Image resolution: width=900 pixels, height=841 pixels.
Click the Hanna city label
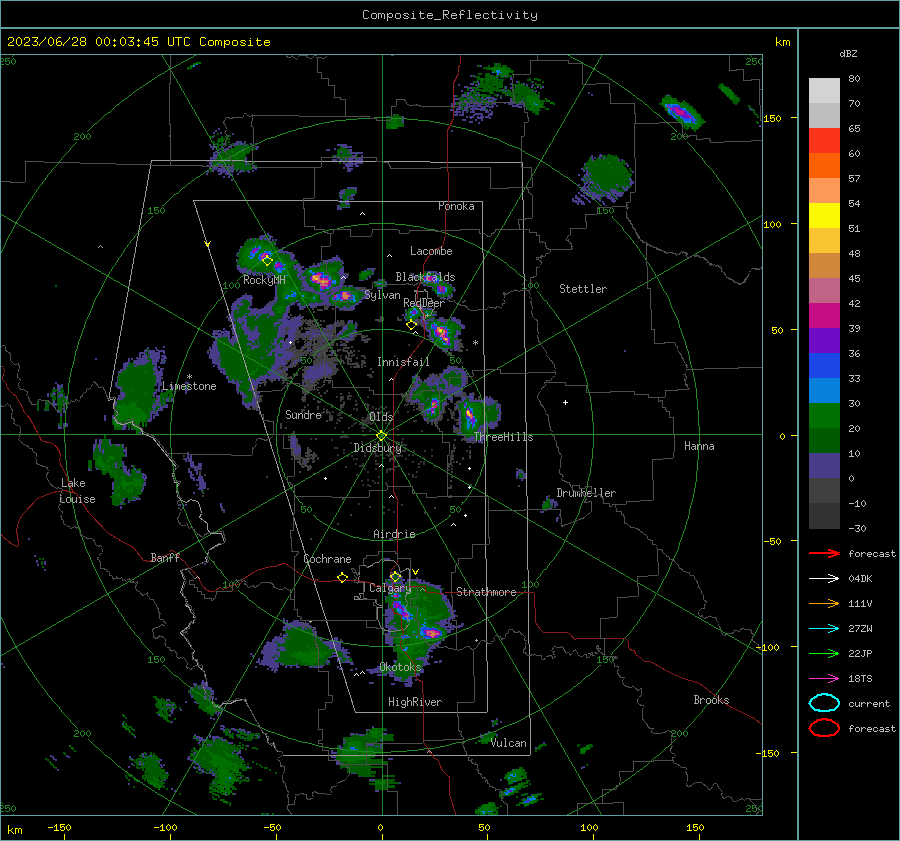[x=699, y=446]
